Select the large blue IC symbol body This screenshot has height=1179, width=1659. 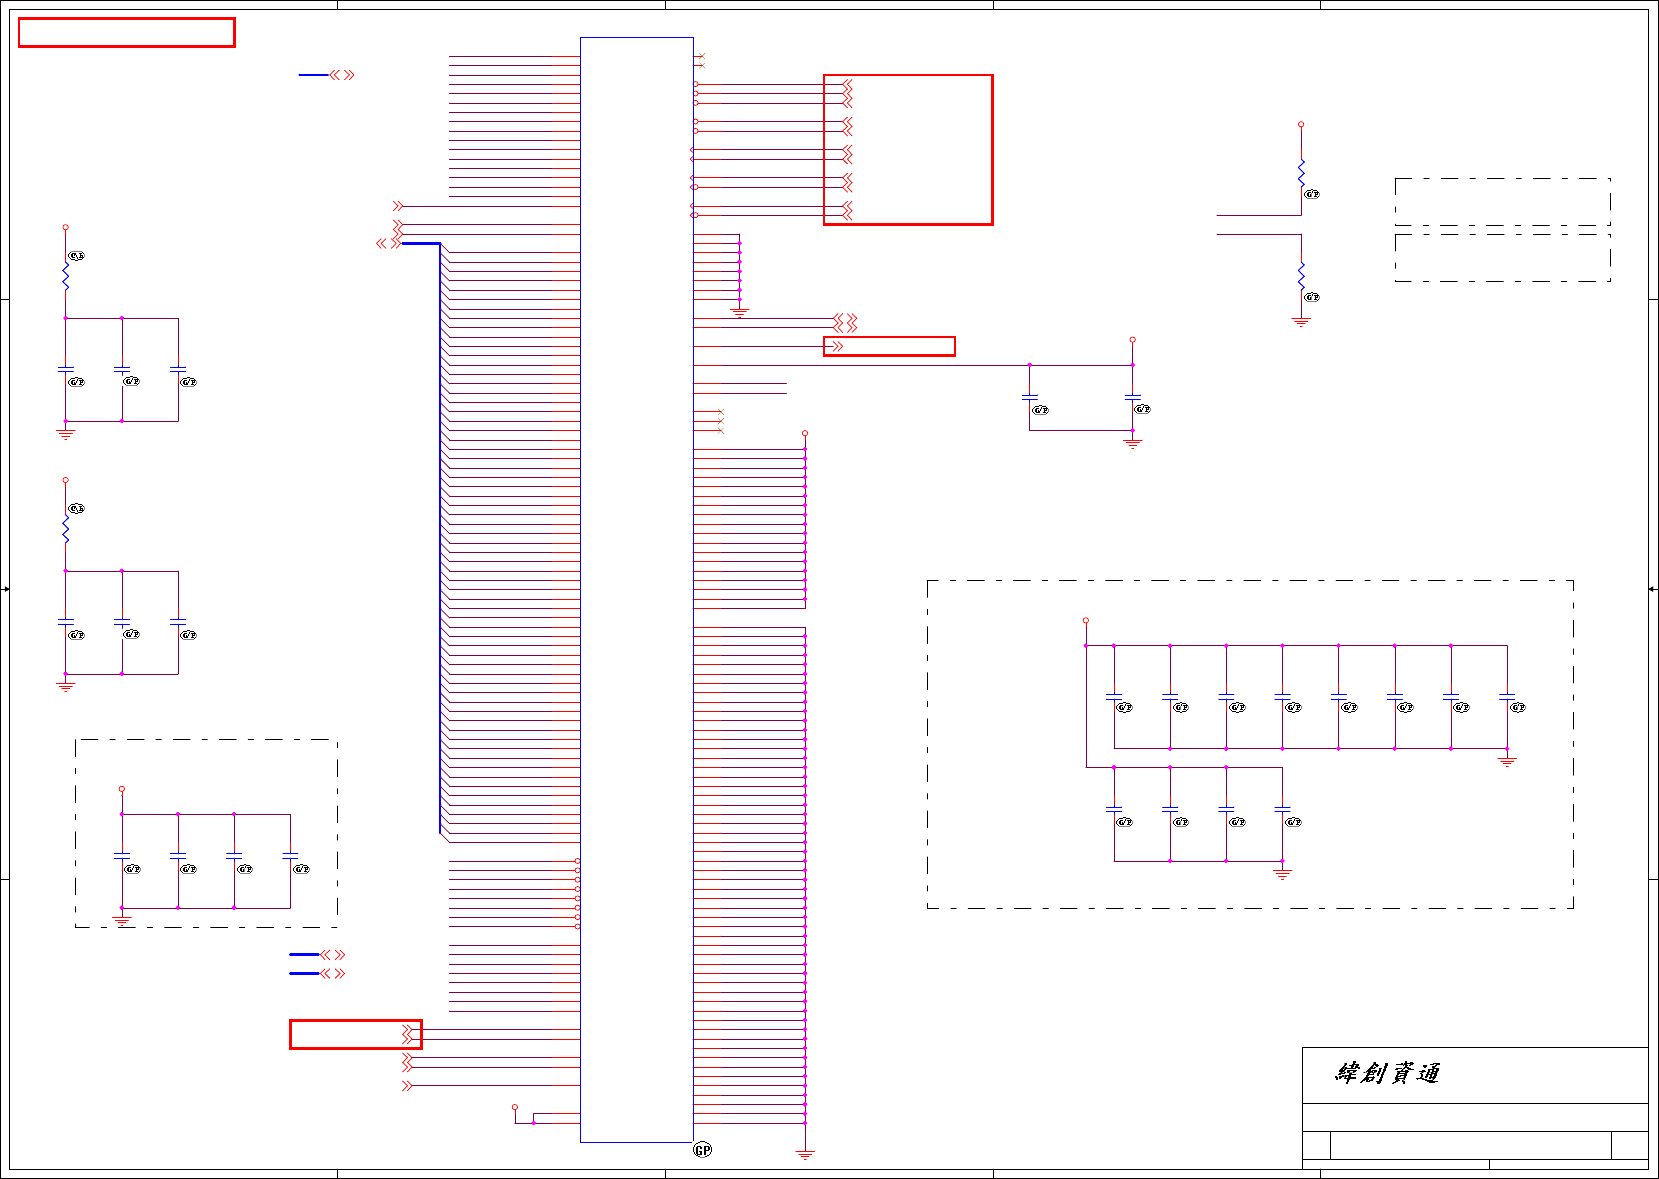[637, 590]
